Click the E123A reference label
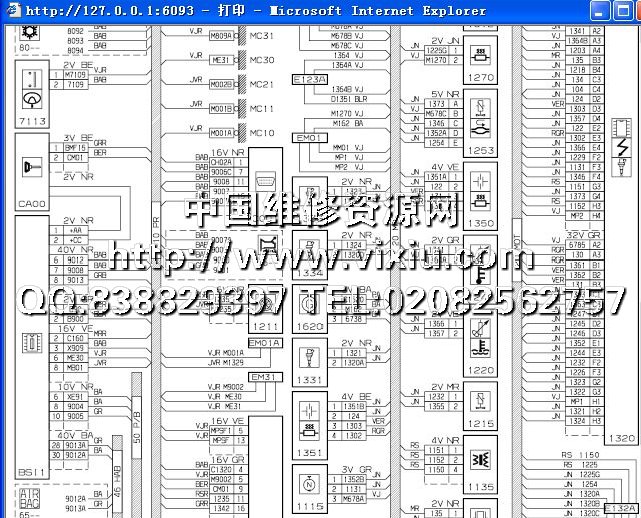This screenshot has width=641, height=518. [x=307, y=78]
